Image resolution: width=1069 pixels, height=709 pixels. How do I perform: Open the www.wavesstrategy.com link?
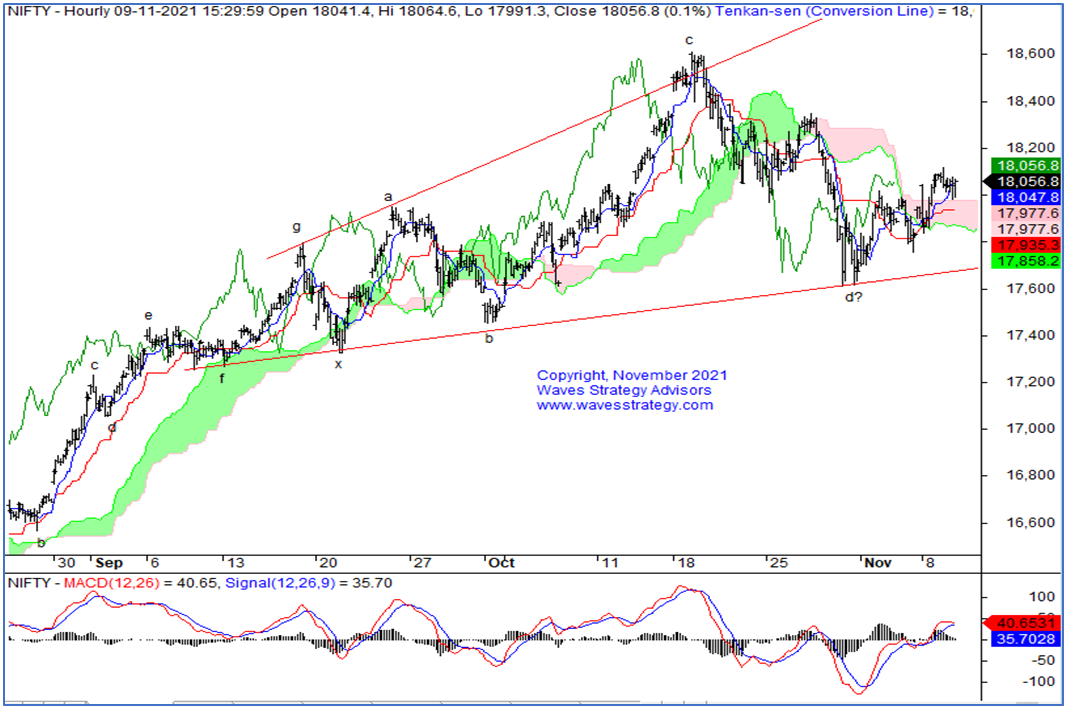[x=624, y=405]
